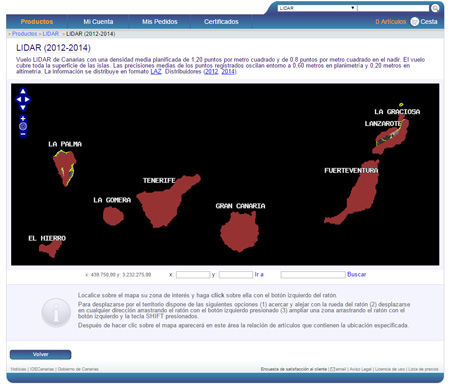Viewport: 450px width, 384px height.
Task: Select Gran Canaria island on the map
Action: 239,232
